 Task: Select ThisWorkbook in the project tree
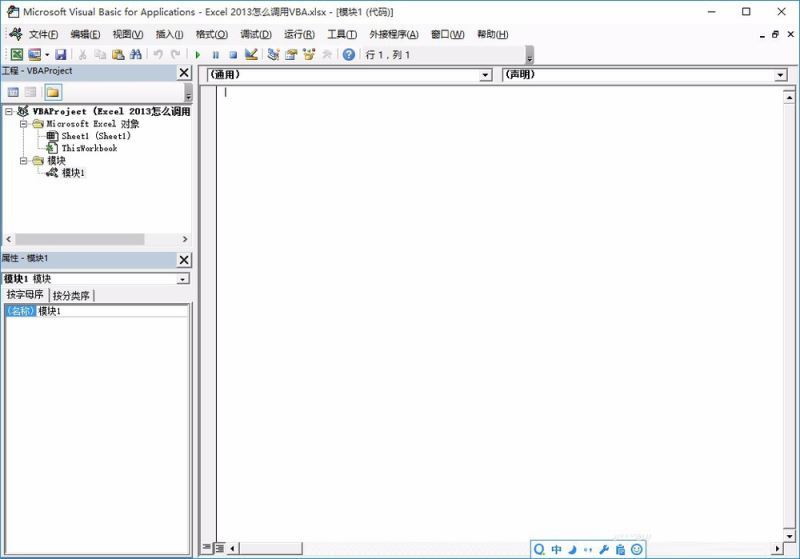[89, 148]
